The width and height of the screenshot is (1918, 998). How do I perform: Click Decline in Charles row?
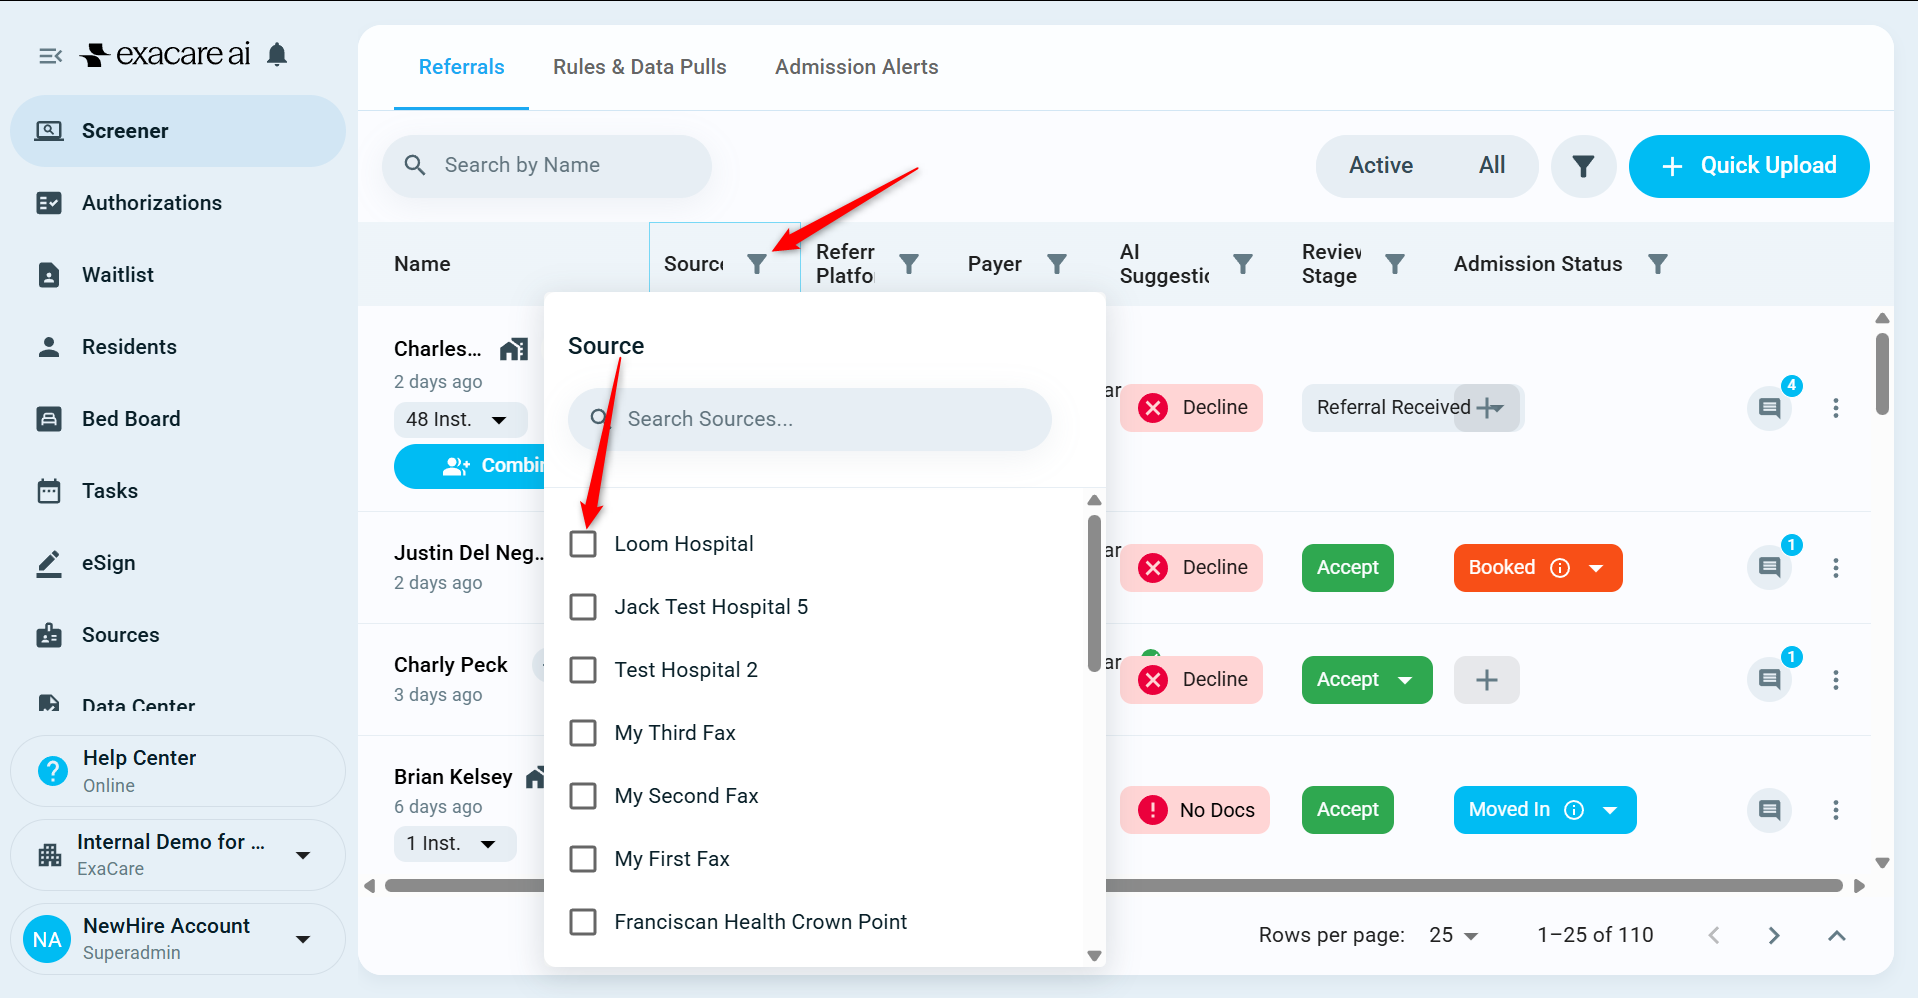coord(1191,408)
